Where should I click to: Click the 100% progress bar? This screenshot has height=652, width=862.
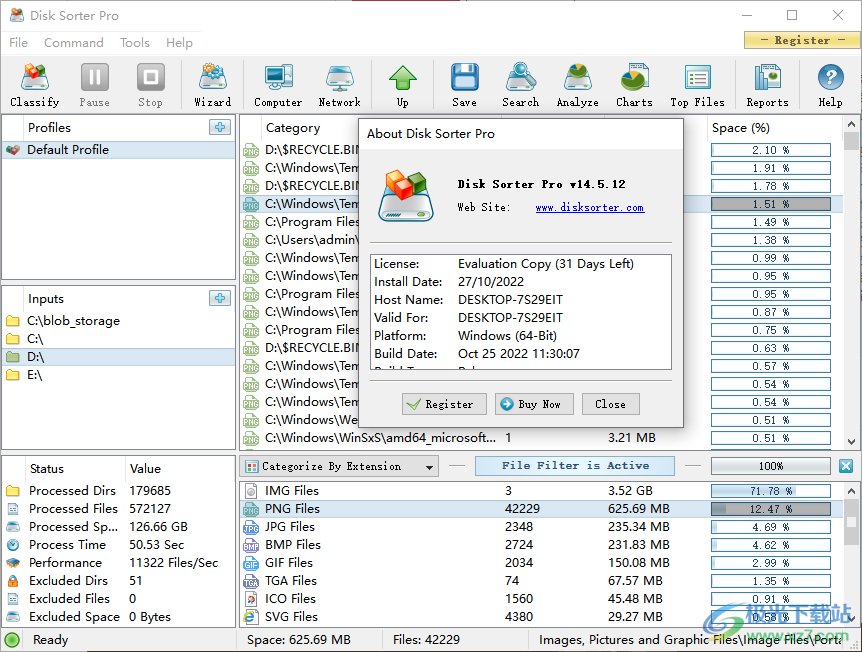coord(771,466)
